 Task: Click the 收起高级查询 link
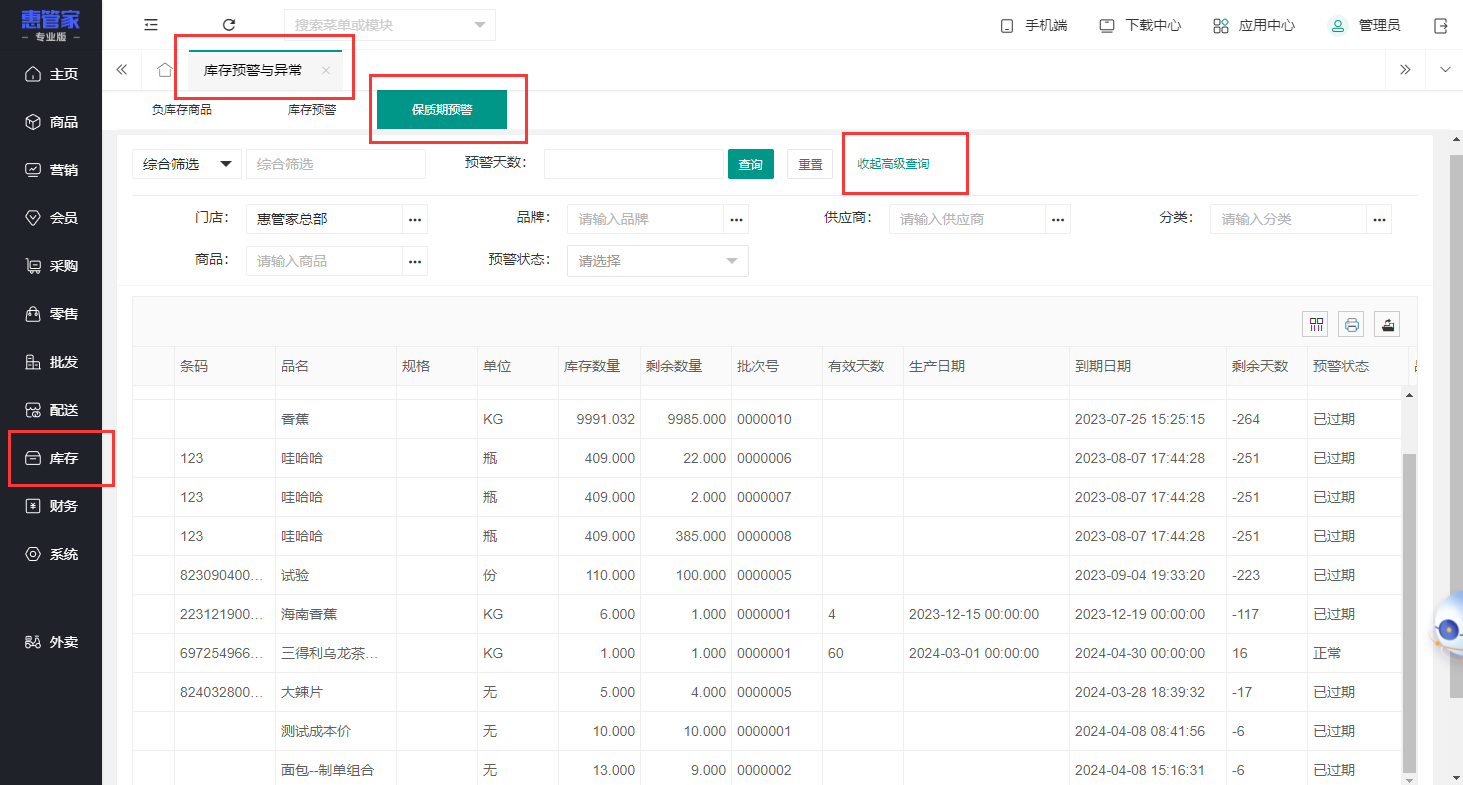pyautogui.click(x=893, y=164)
